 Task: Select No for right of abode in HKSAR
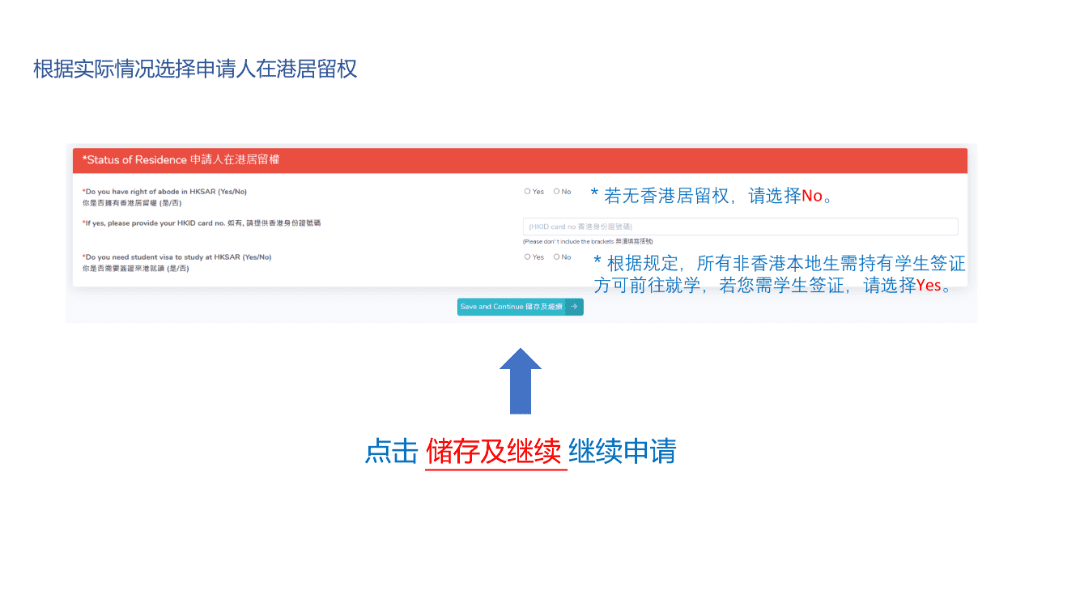point(557,192)
